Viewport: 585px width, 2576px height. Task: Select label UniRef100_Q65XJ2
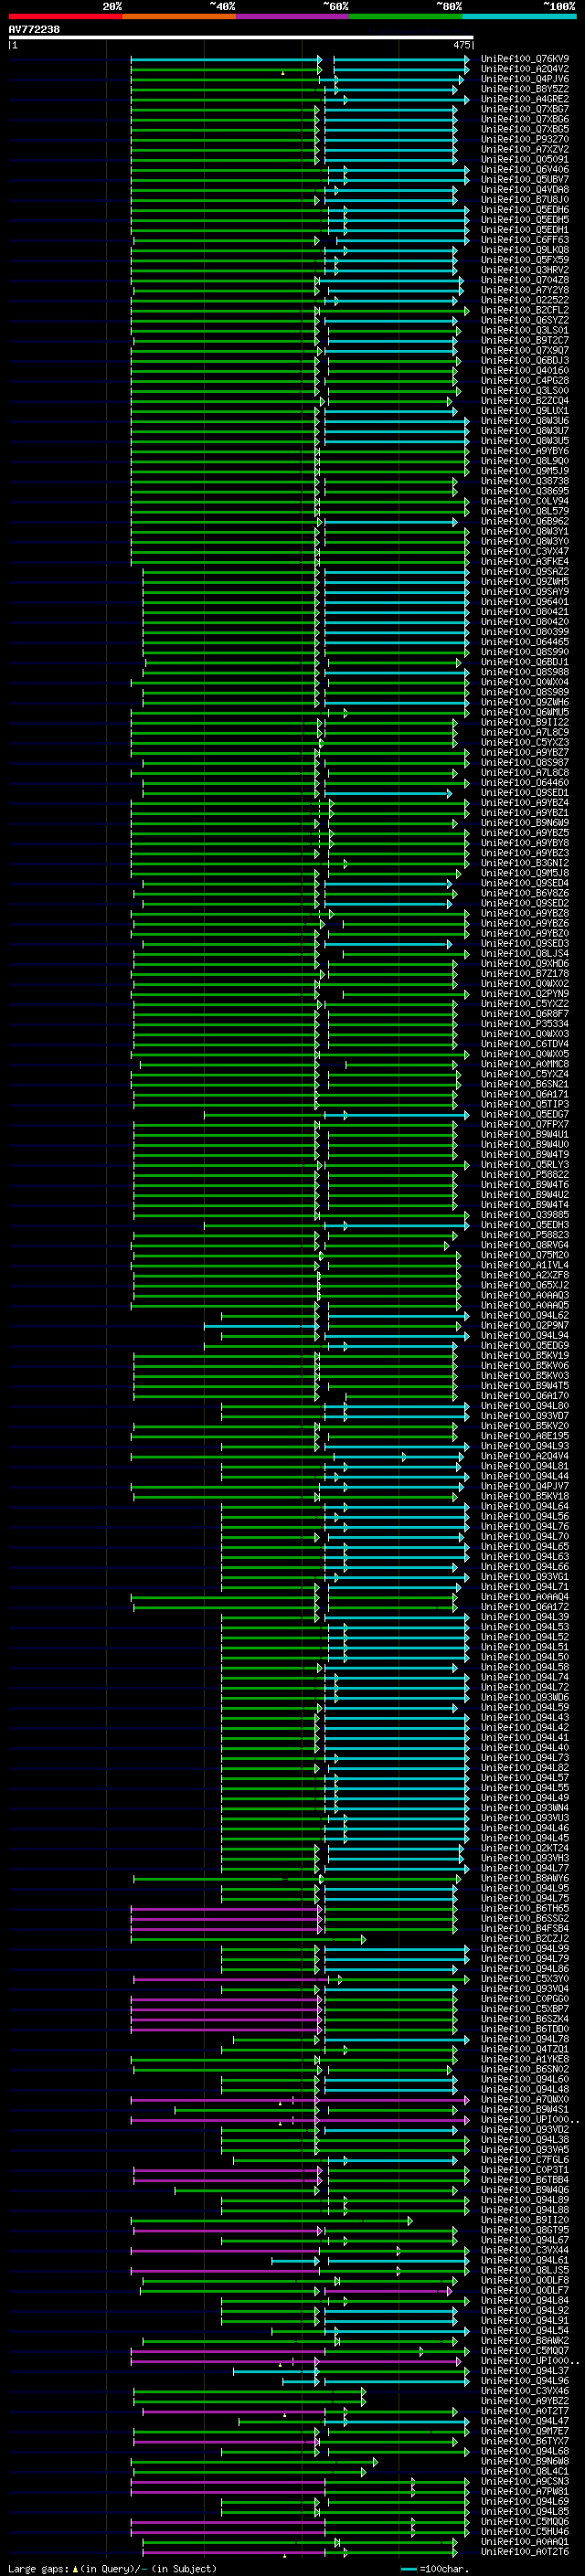point(525,1285)
